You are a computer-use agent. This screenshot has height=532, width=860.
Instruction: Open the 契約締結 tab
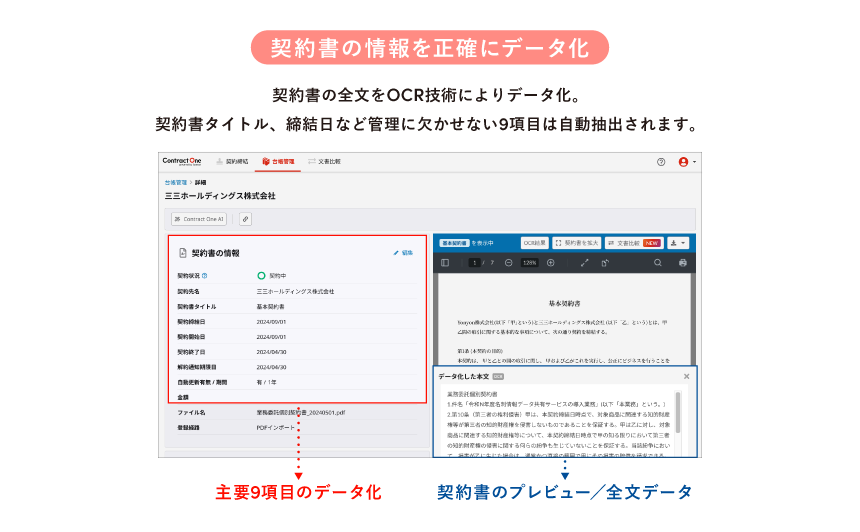pyautogui.click(x=232, y=162)
